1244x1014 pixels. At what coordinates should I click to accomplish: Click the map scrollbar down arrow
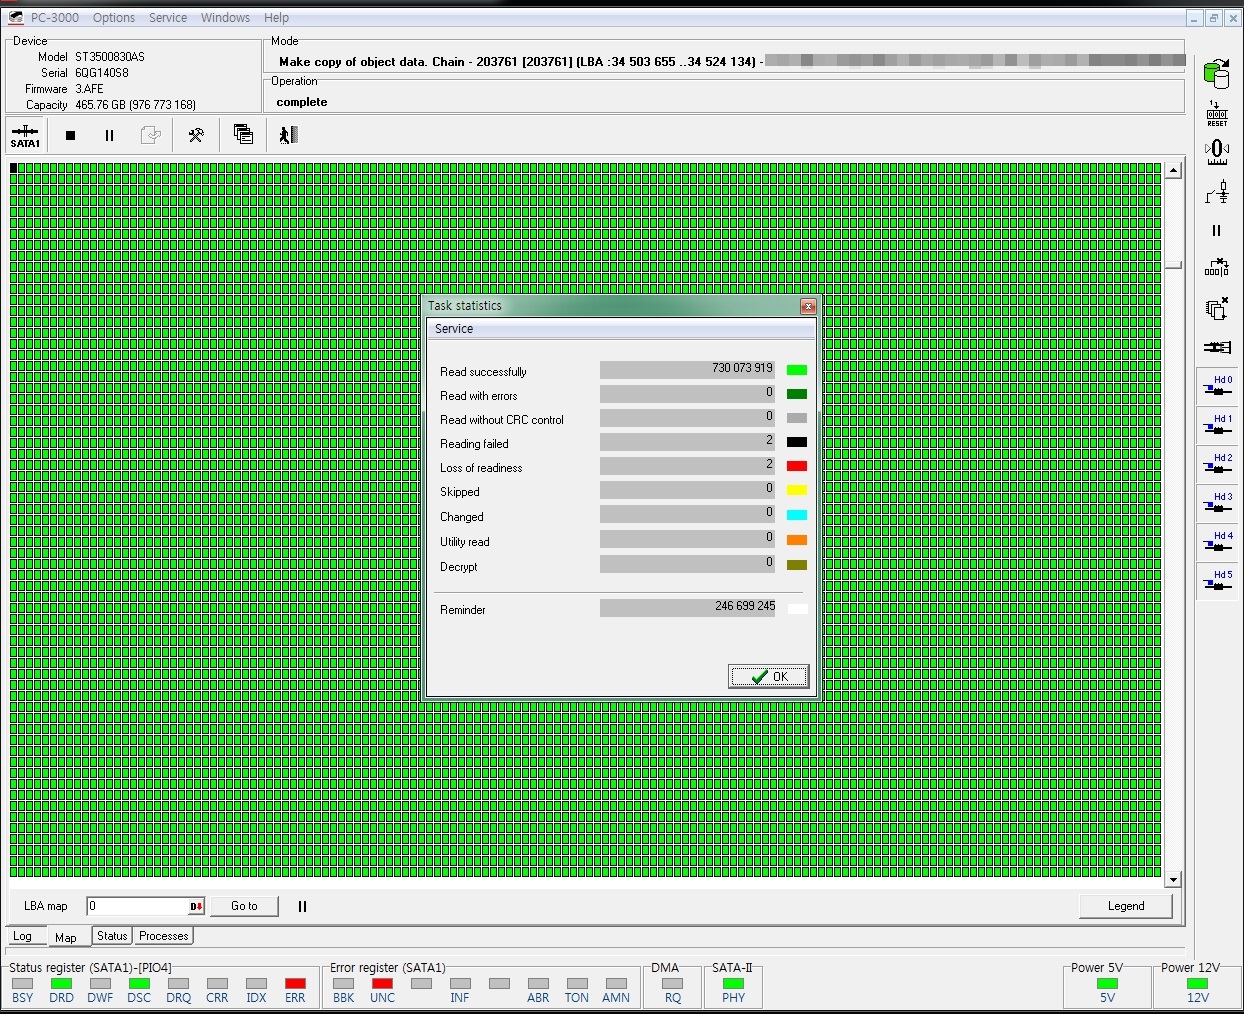(1173, 880)
